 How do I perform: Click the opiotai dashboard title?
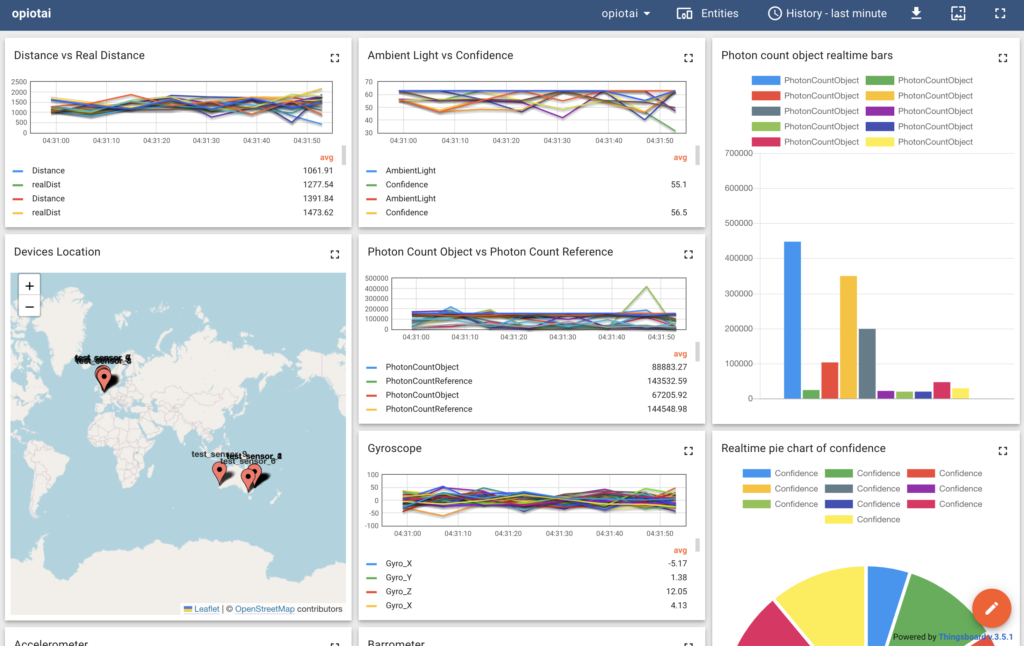(x=31, y=13)
